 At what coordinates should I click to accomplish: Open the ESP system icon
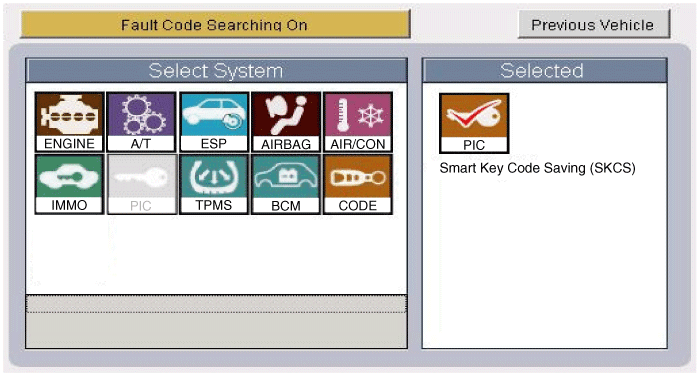(x=214, y=122)
